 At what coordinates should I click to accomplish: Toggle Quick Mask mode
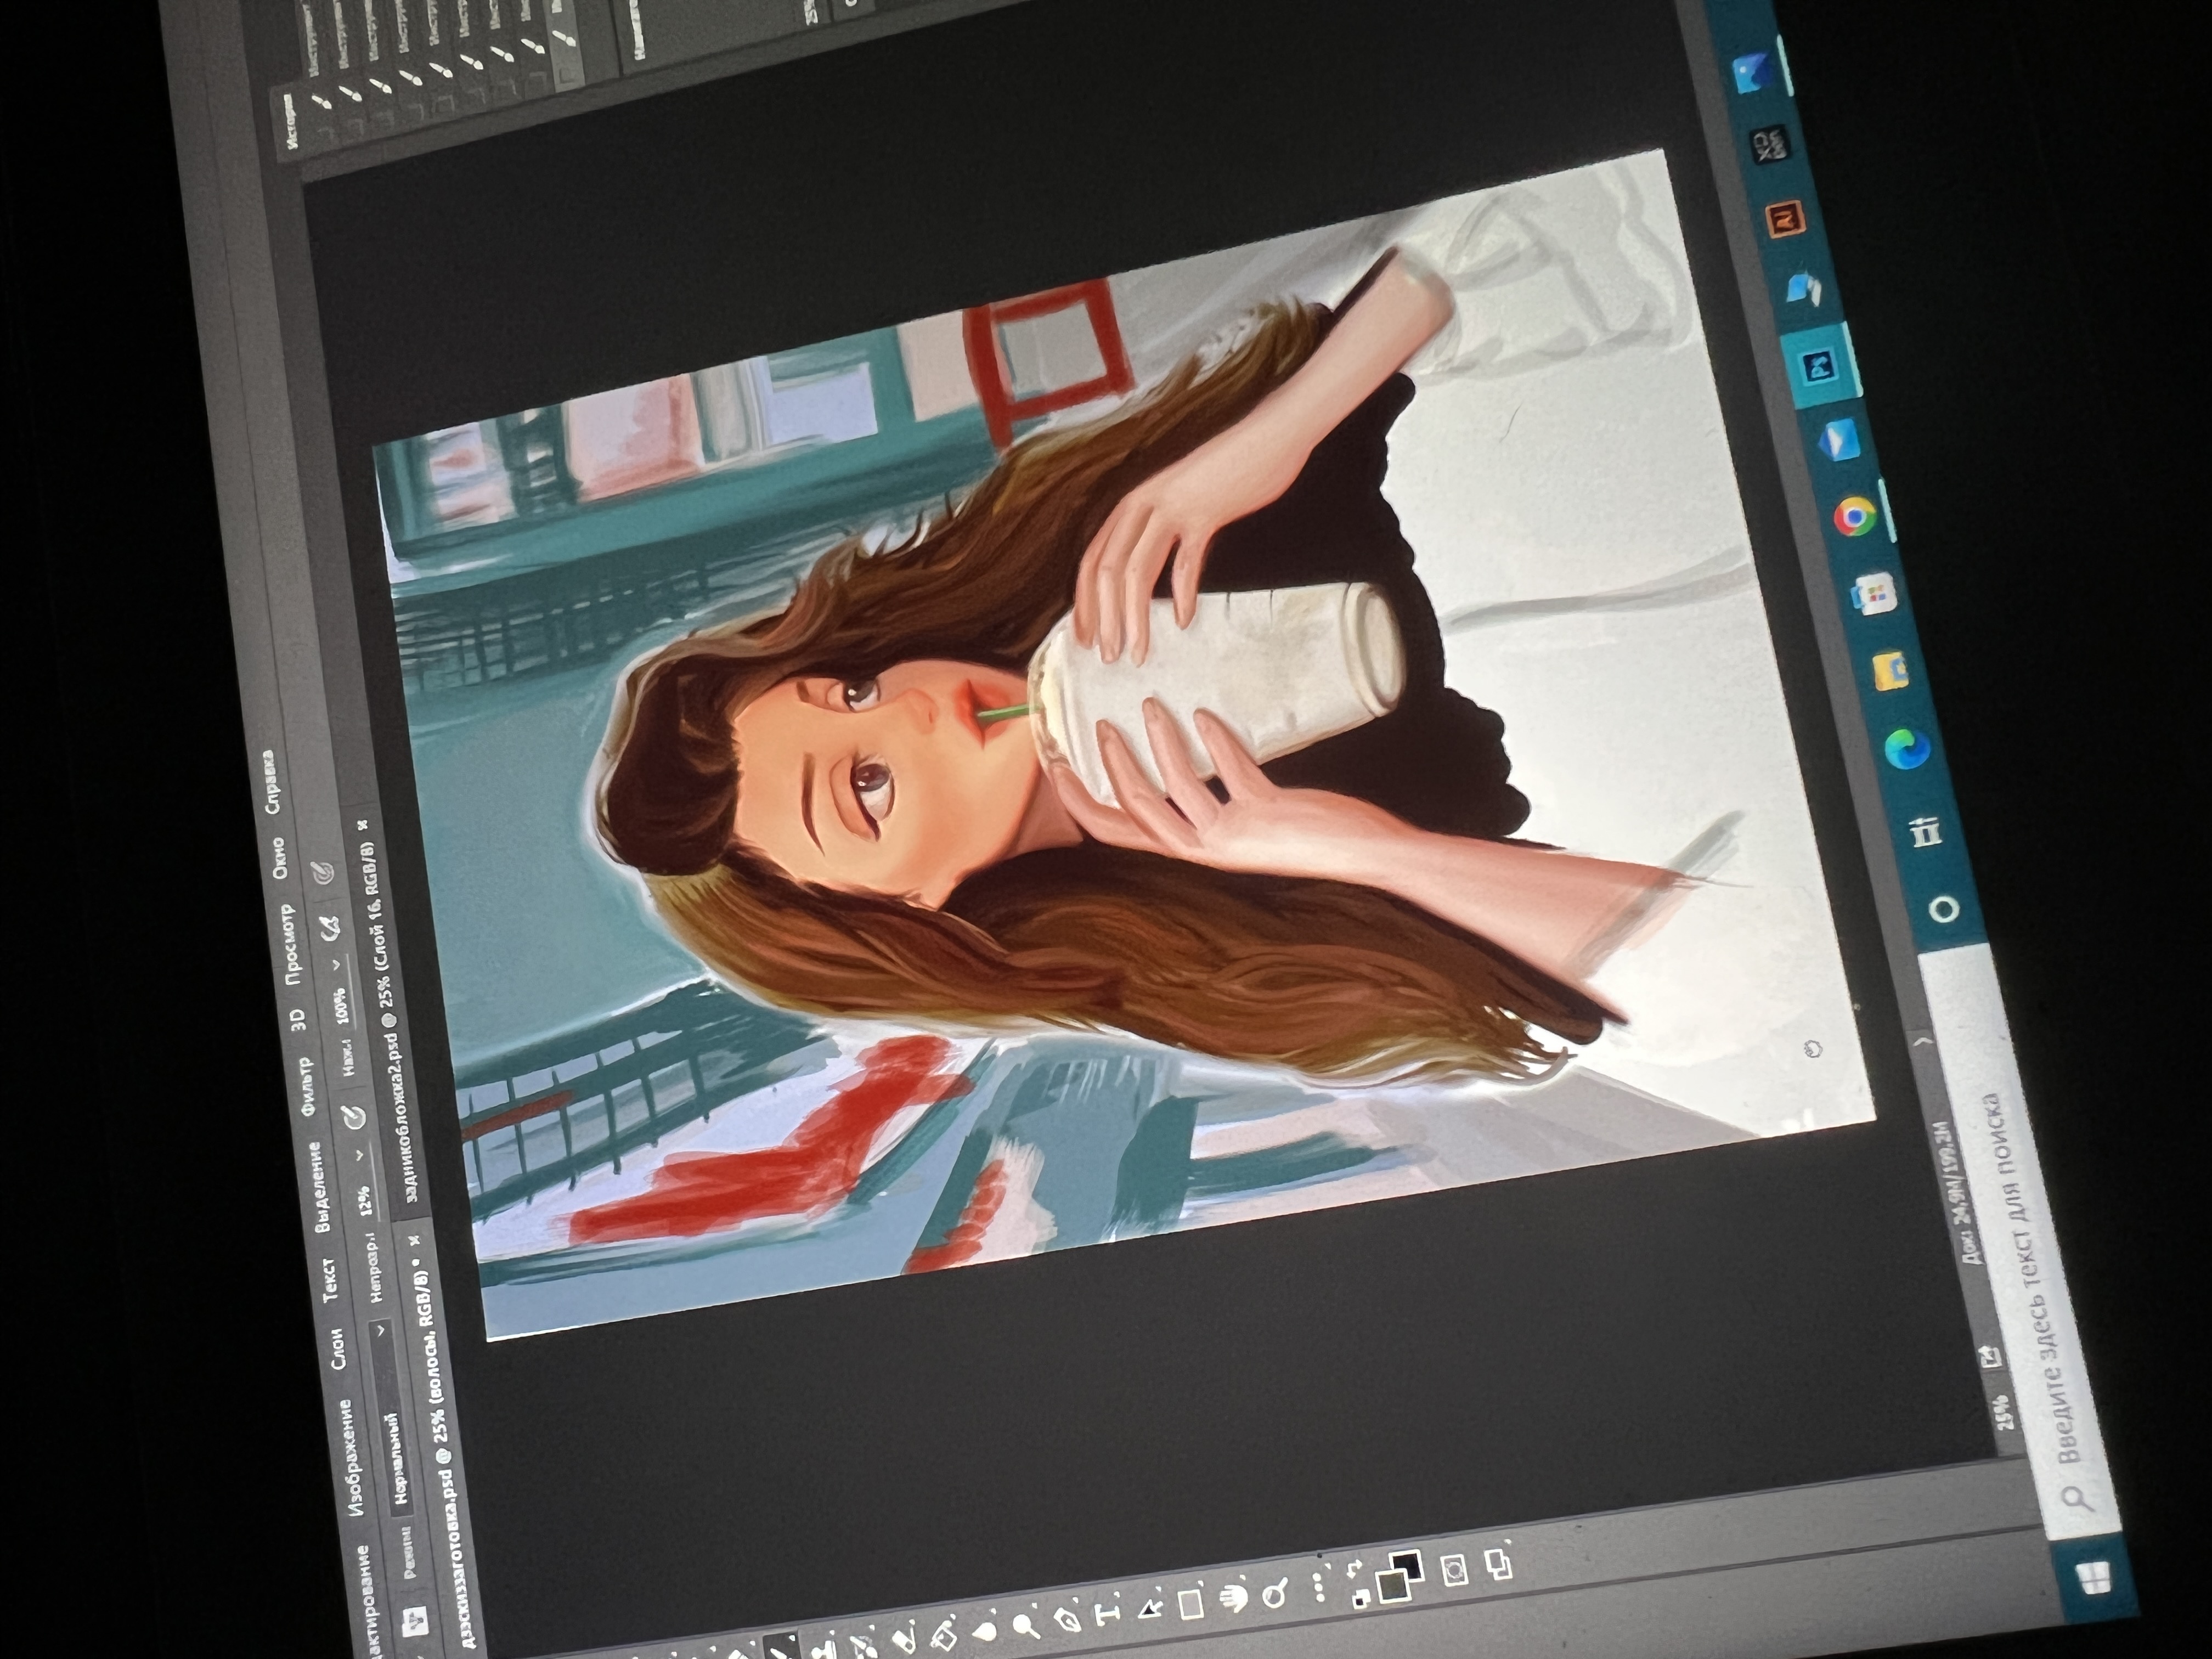coord(1454,1570)
